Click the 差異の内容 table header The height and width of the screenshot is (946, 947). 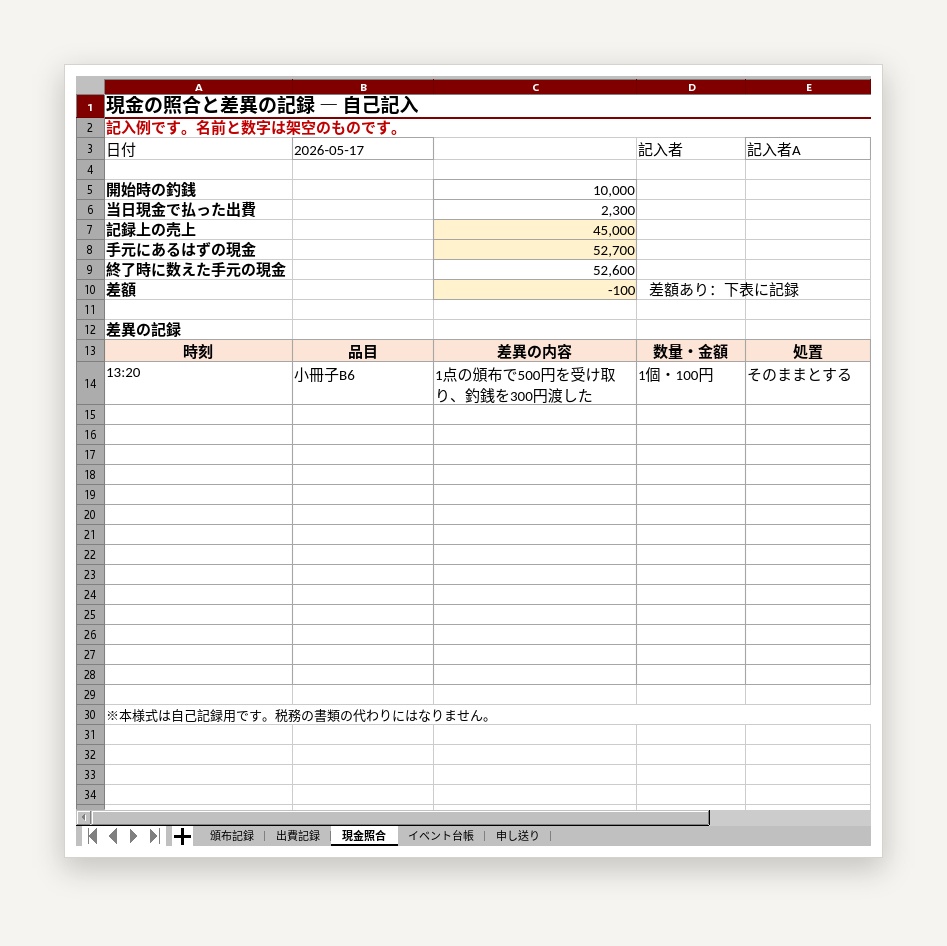[x=535, y=351]
